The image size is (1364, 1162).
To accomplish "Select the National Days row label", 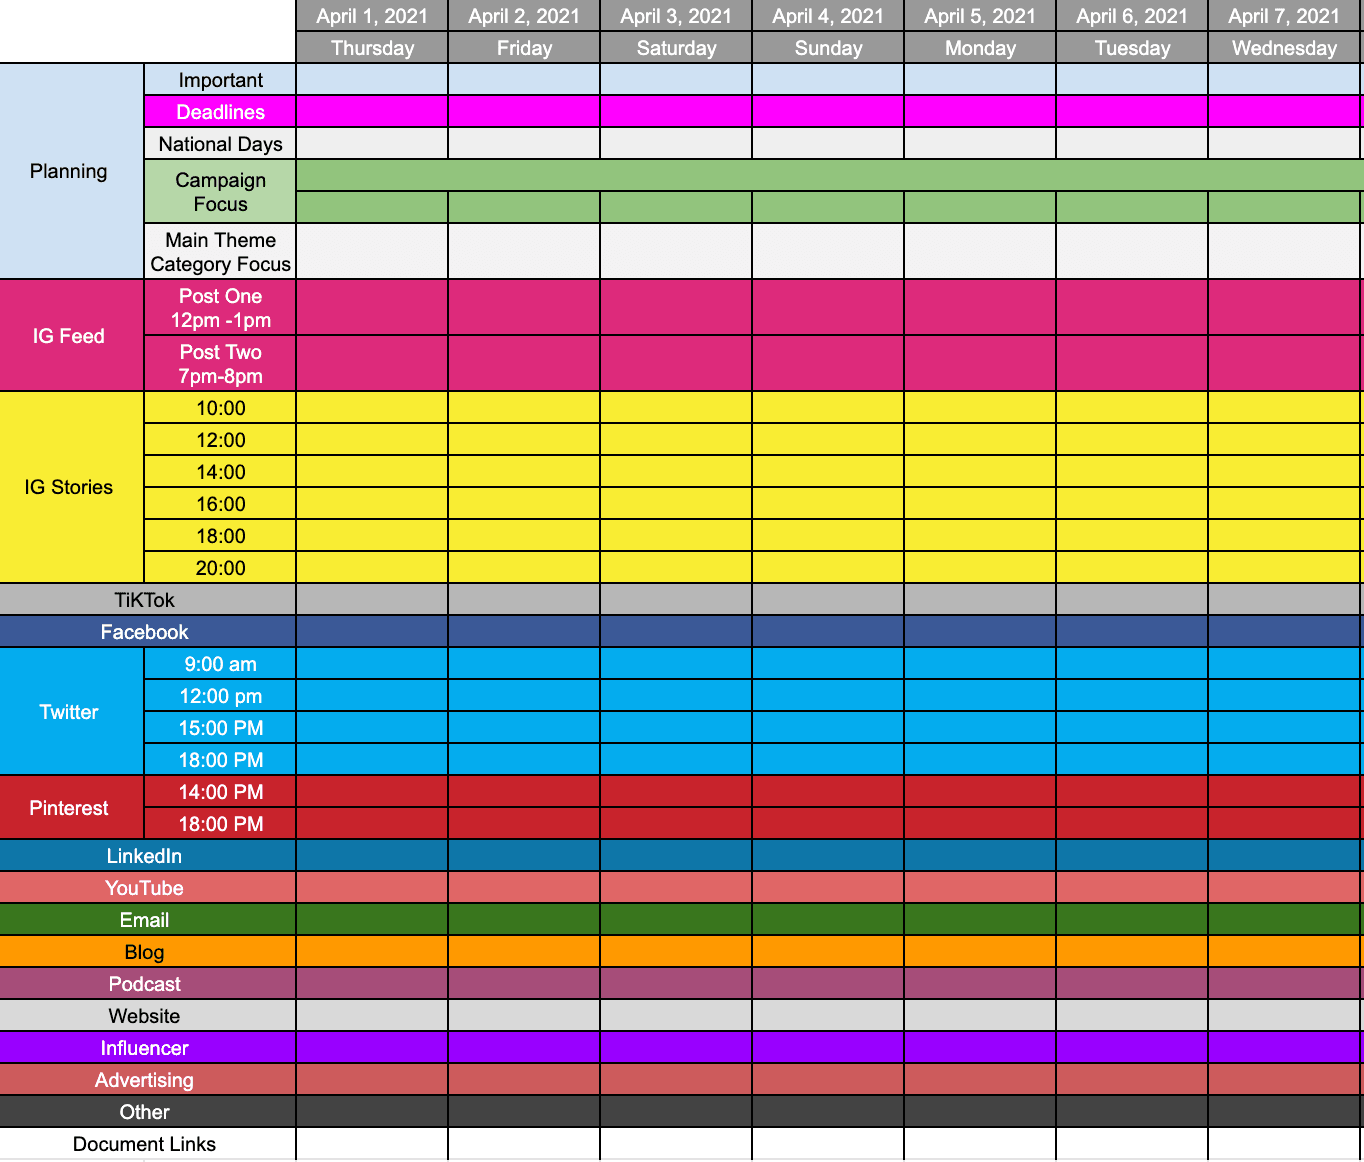I will (220, 143).
